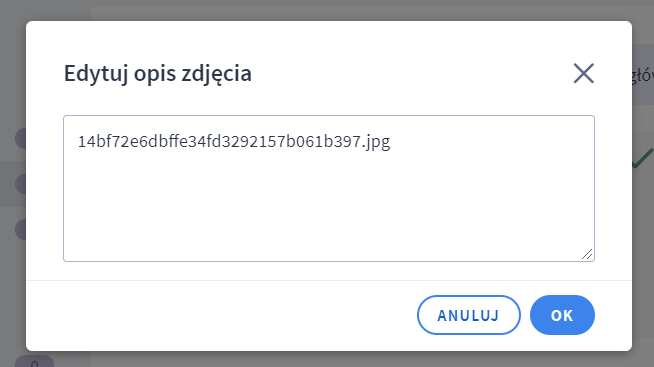Screen dimensions: 654x367
Task: Click the lowest purple circle beside the dialog
Action: click(20, 229)
